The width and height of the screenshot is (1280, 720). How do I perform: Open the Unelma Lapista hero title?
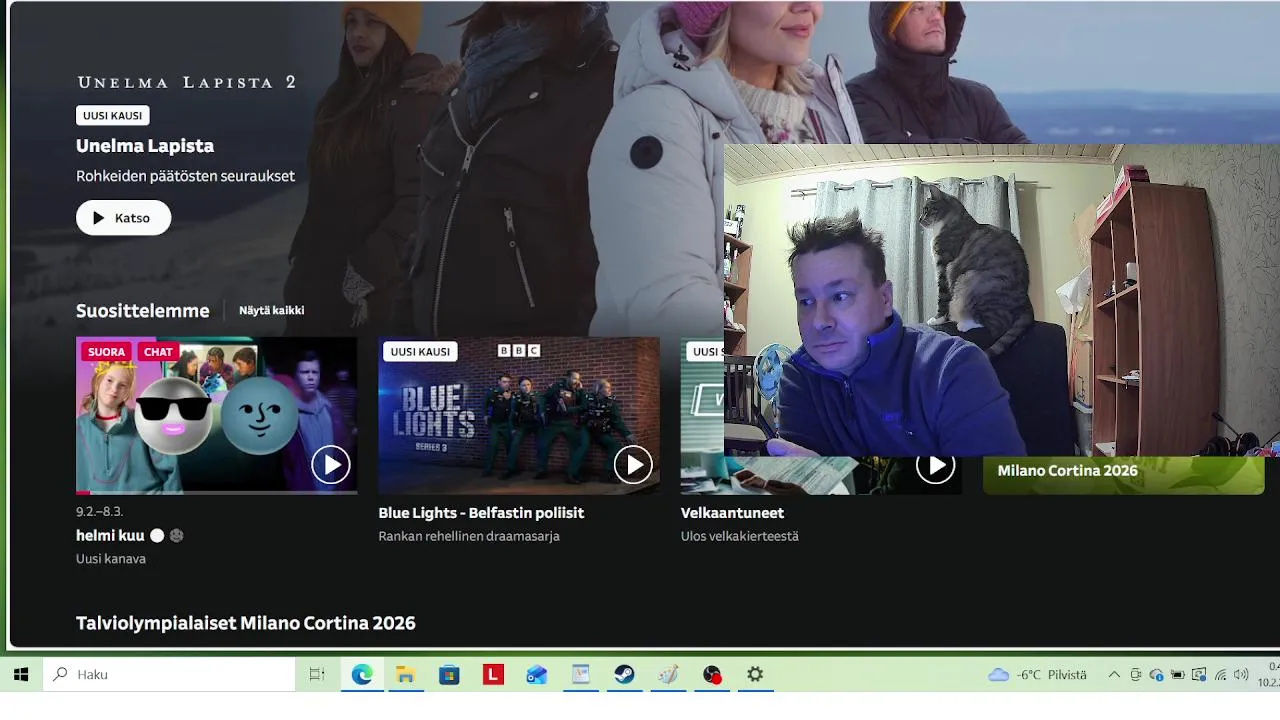point(145,146)
